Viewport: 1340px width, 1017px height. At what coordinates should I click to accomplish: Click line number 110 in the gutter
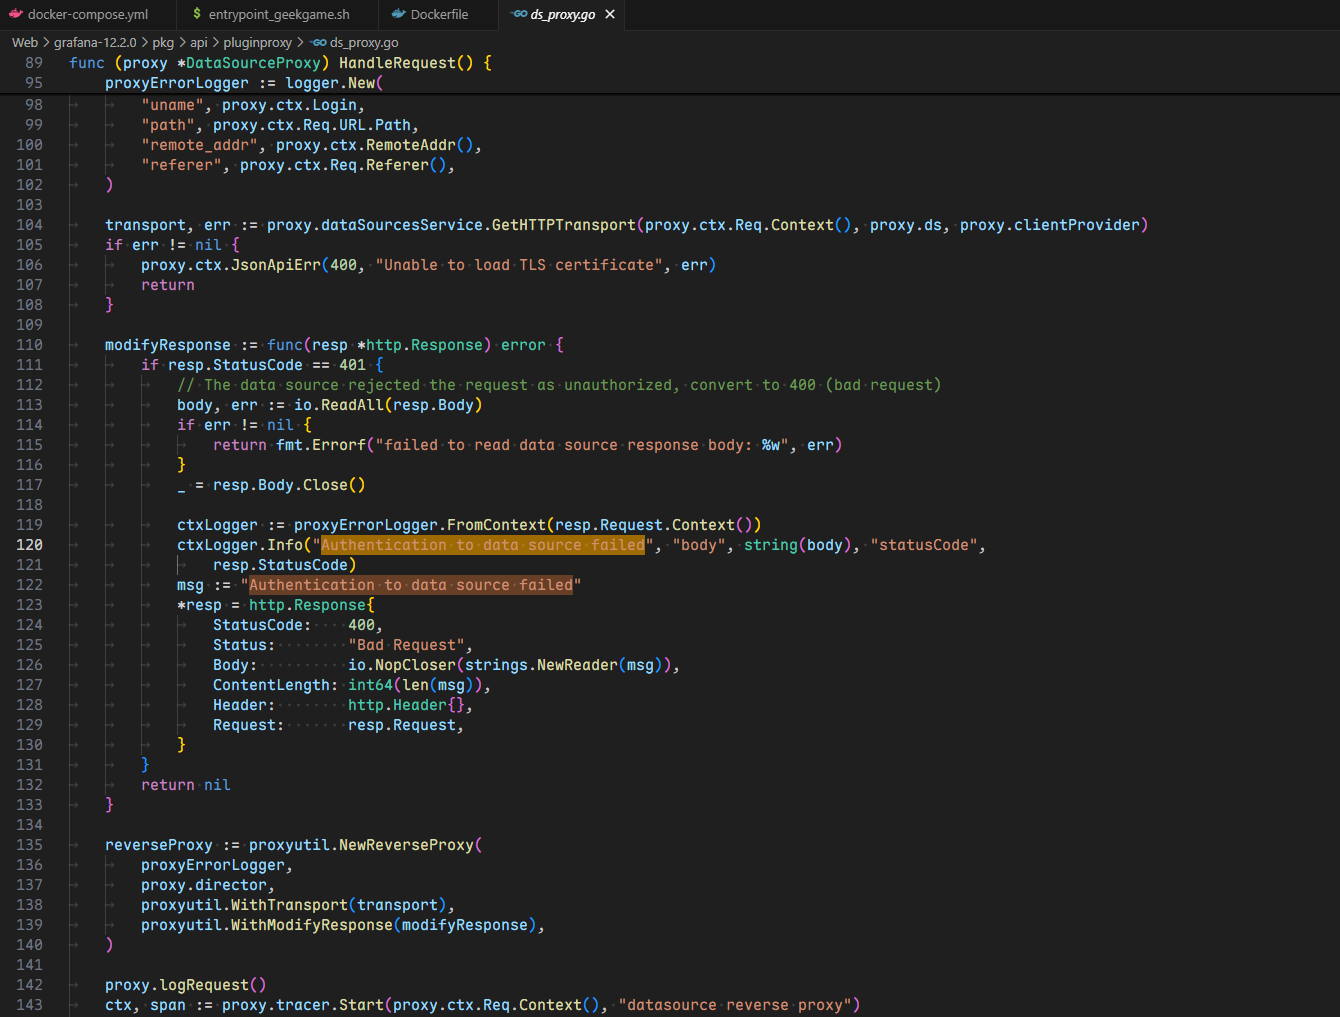click(30, 345)
